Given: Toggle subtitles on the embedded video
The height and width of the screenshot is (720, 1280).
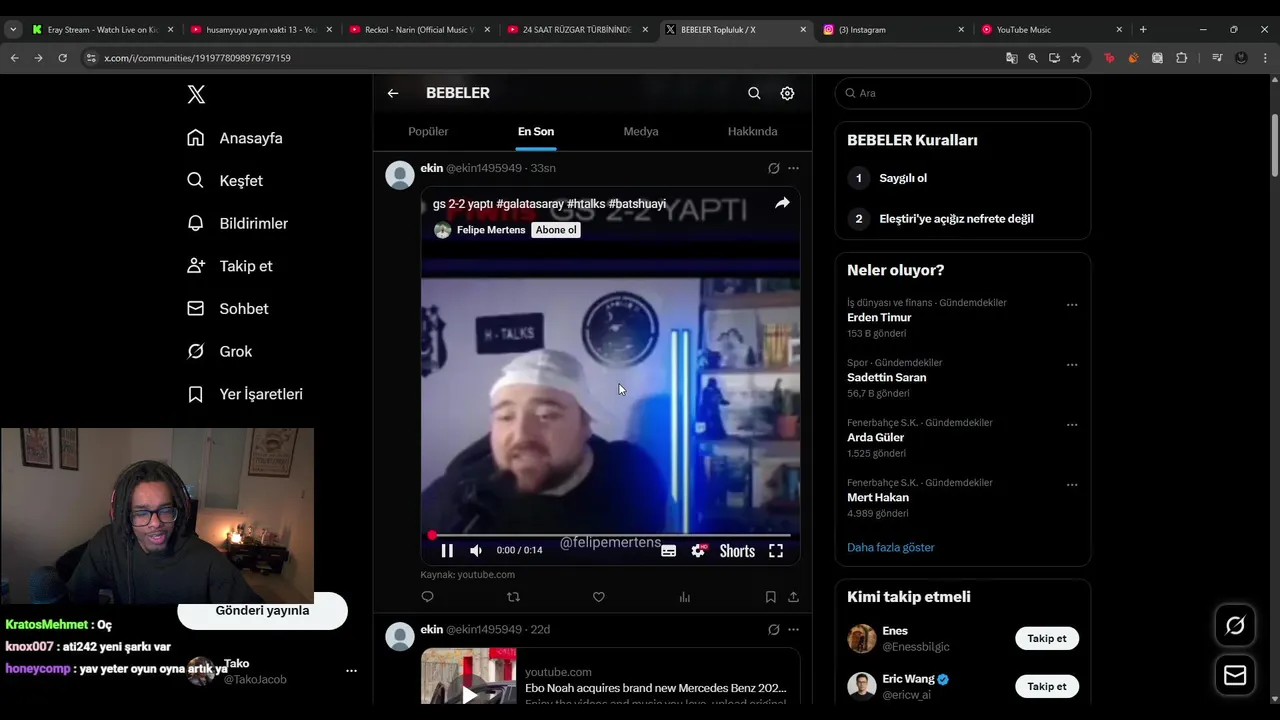Looking at the screenshot, I should pos(668,551).
